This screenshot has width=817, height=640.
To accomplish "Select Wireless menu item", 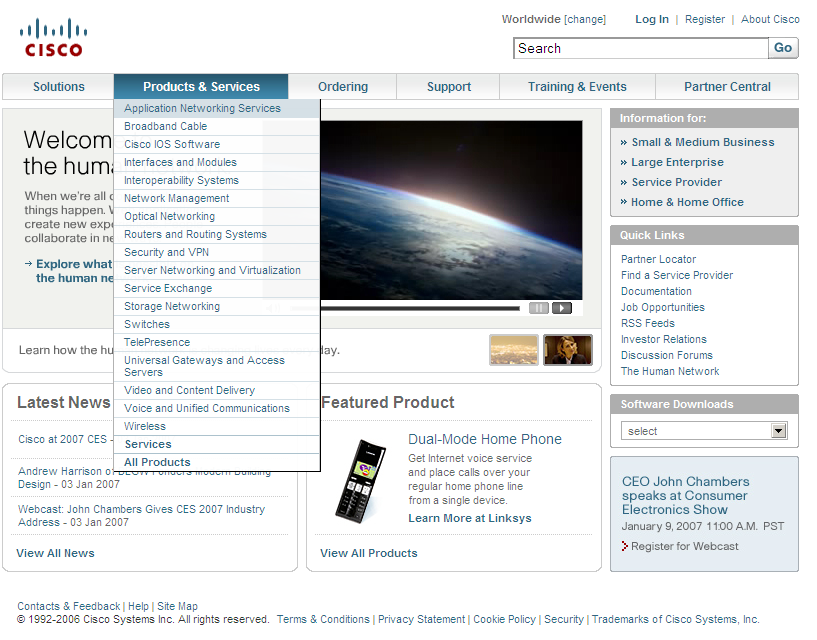I will (217, 426).
